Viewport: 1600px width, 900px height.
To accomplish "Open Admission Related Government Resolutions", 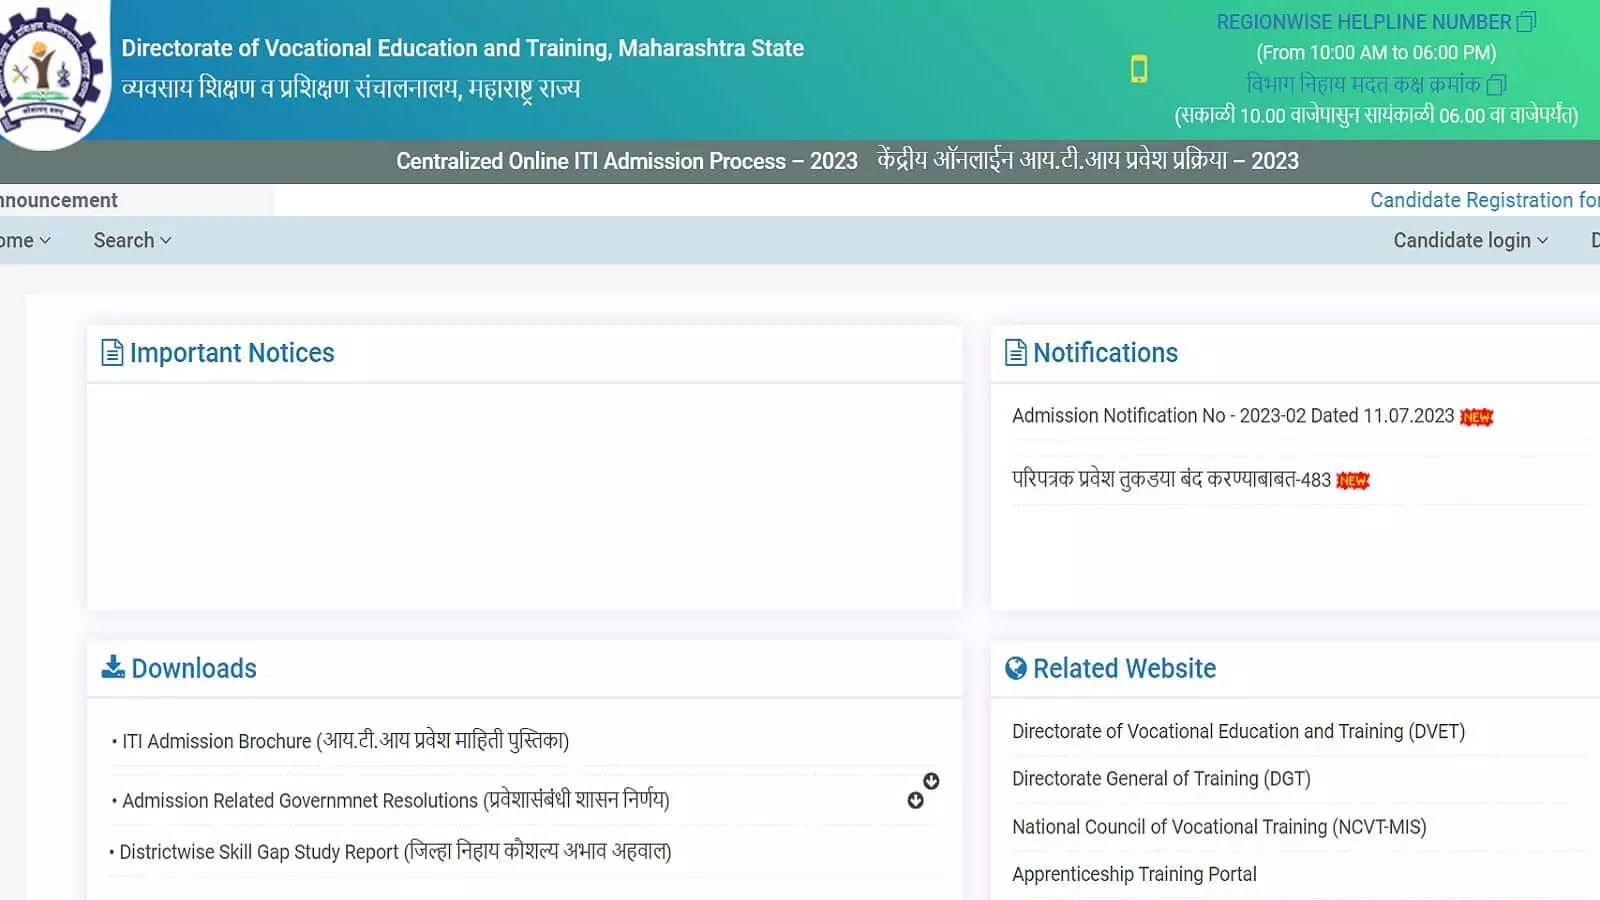I will click(x=395, y=800).
